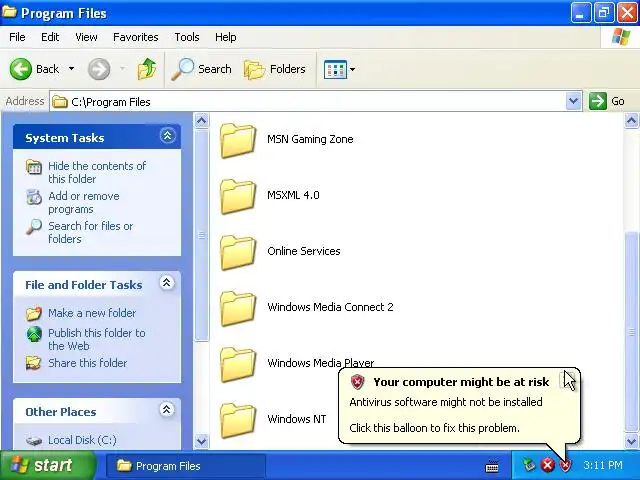Click the balloon text to fix problem

click(434, 428)
